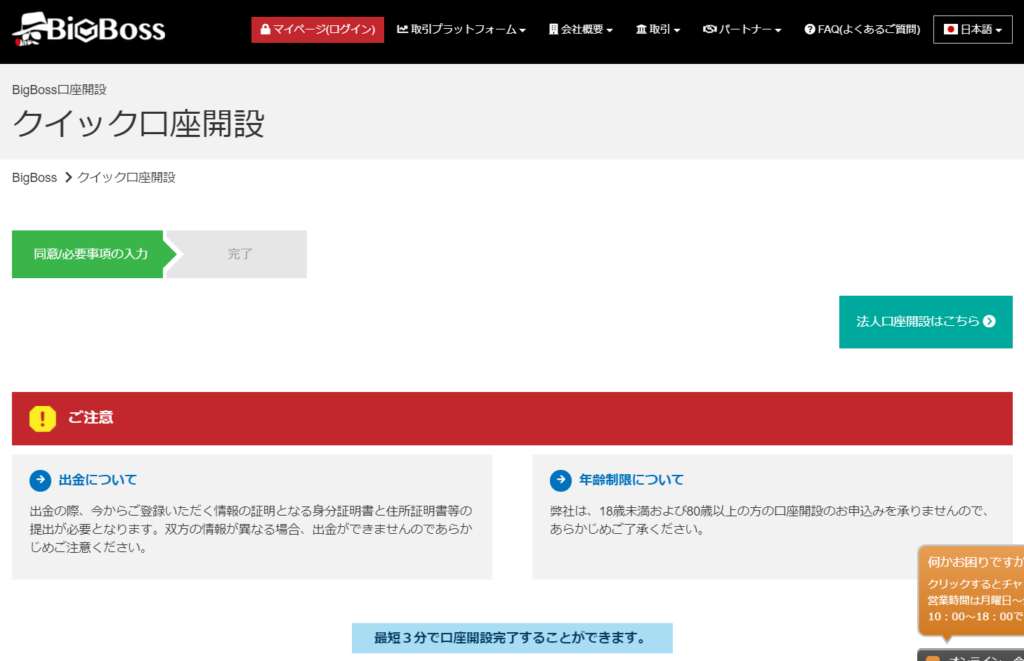Viewport: 1024px width, 661px height.
Task: Open the 取引 dropdown with bank icon
Action: pos(658,29)
